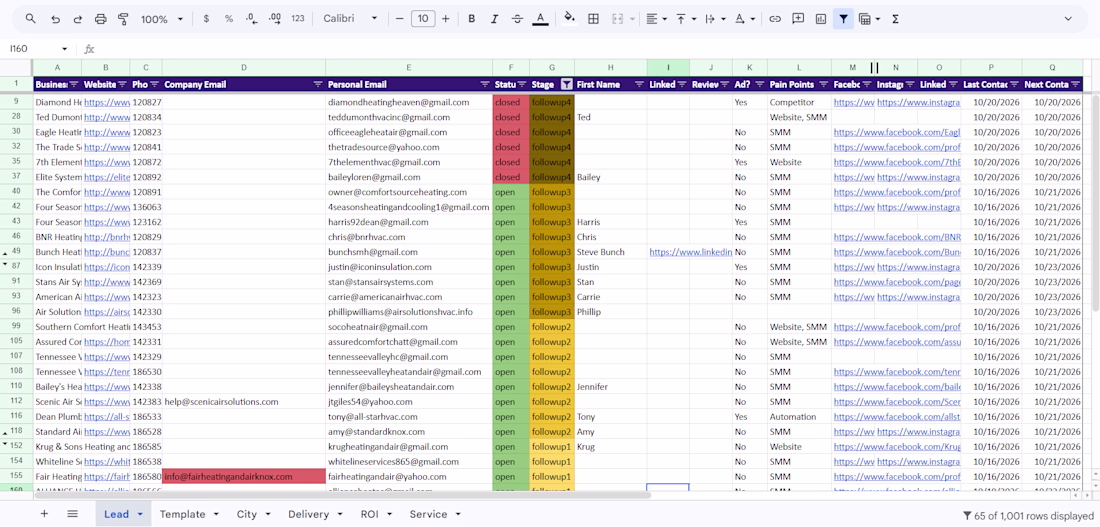
Task: Toggle italic formatting
Action: pyautogui.click(x=495, y=19)
